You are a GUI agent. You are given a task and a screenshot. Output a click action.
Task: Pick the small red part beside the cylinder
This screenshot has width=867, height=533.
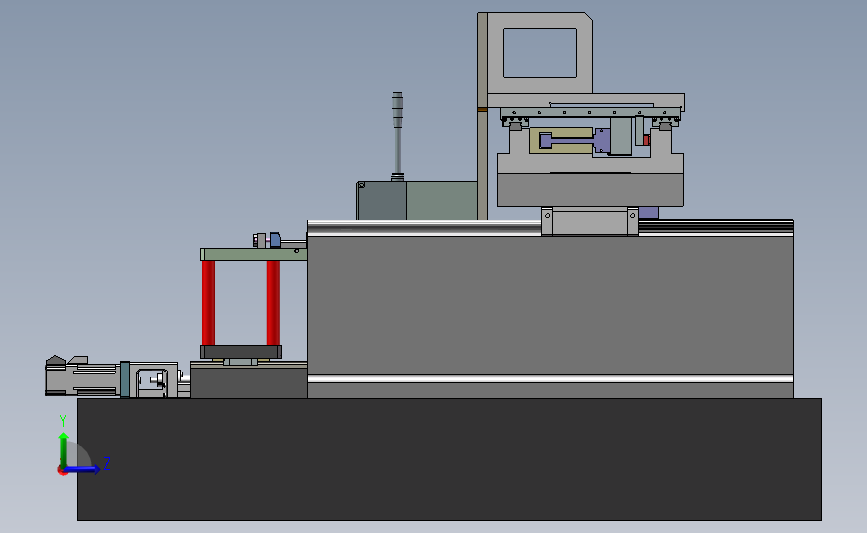click(x=646, y=140)
